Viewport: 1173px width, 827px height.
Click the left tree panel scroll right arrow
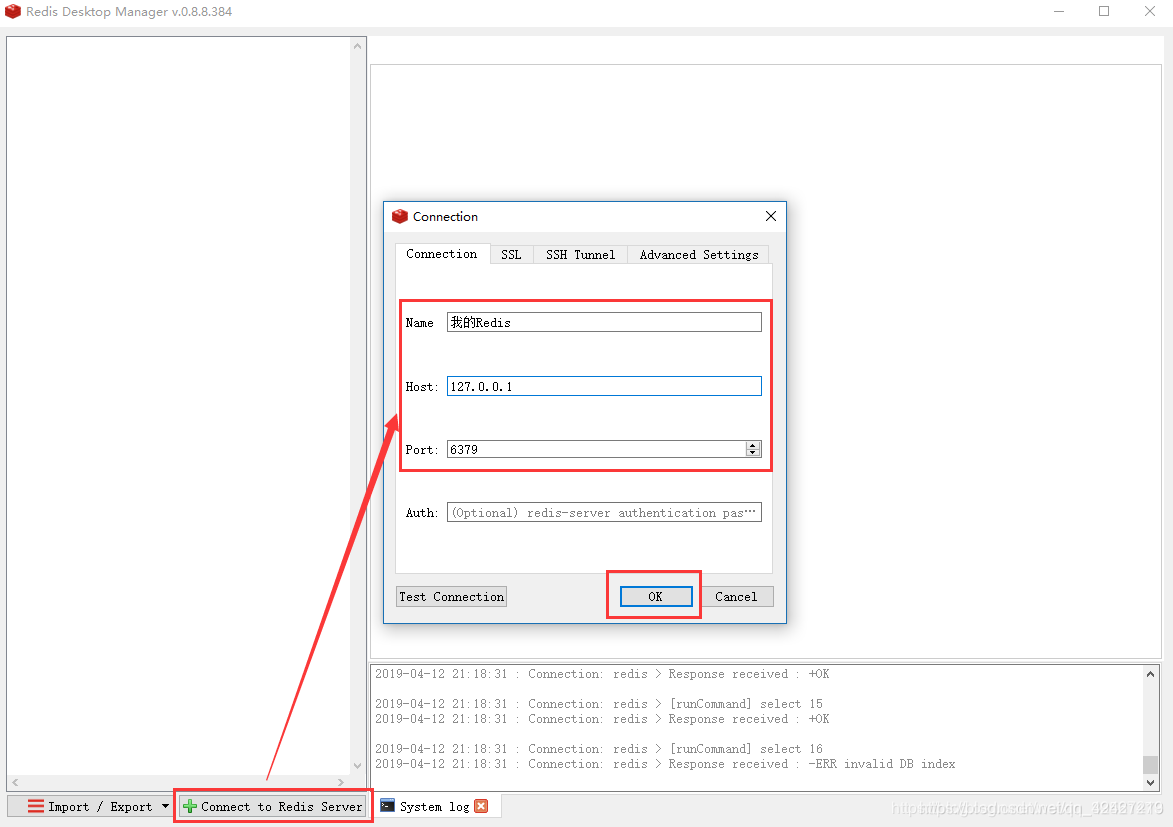pos(341,782)
